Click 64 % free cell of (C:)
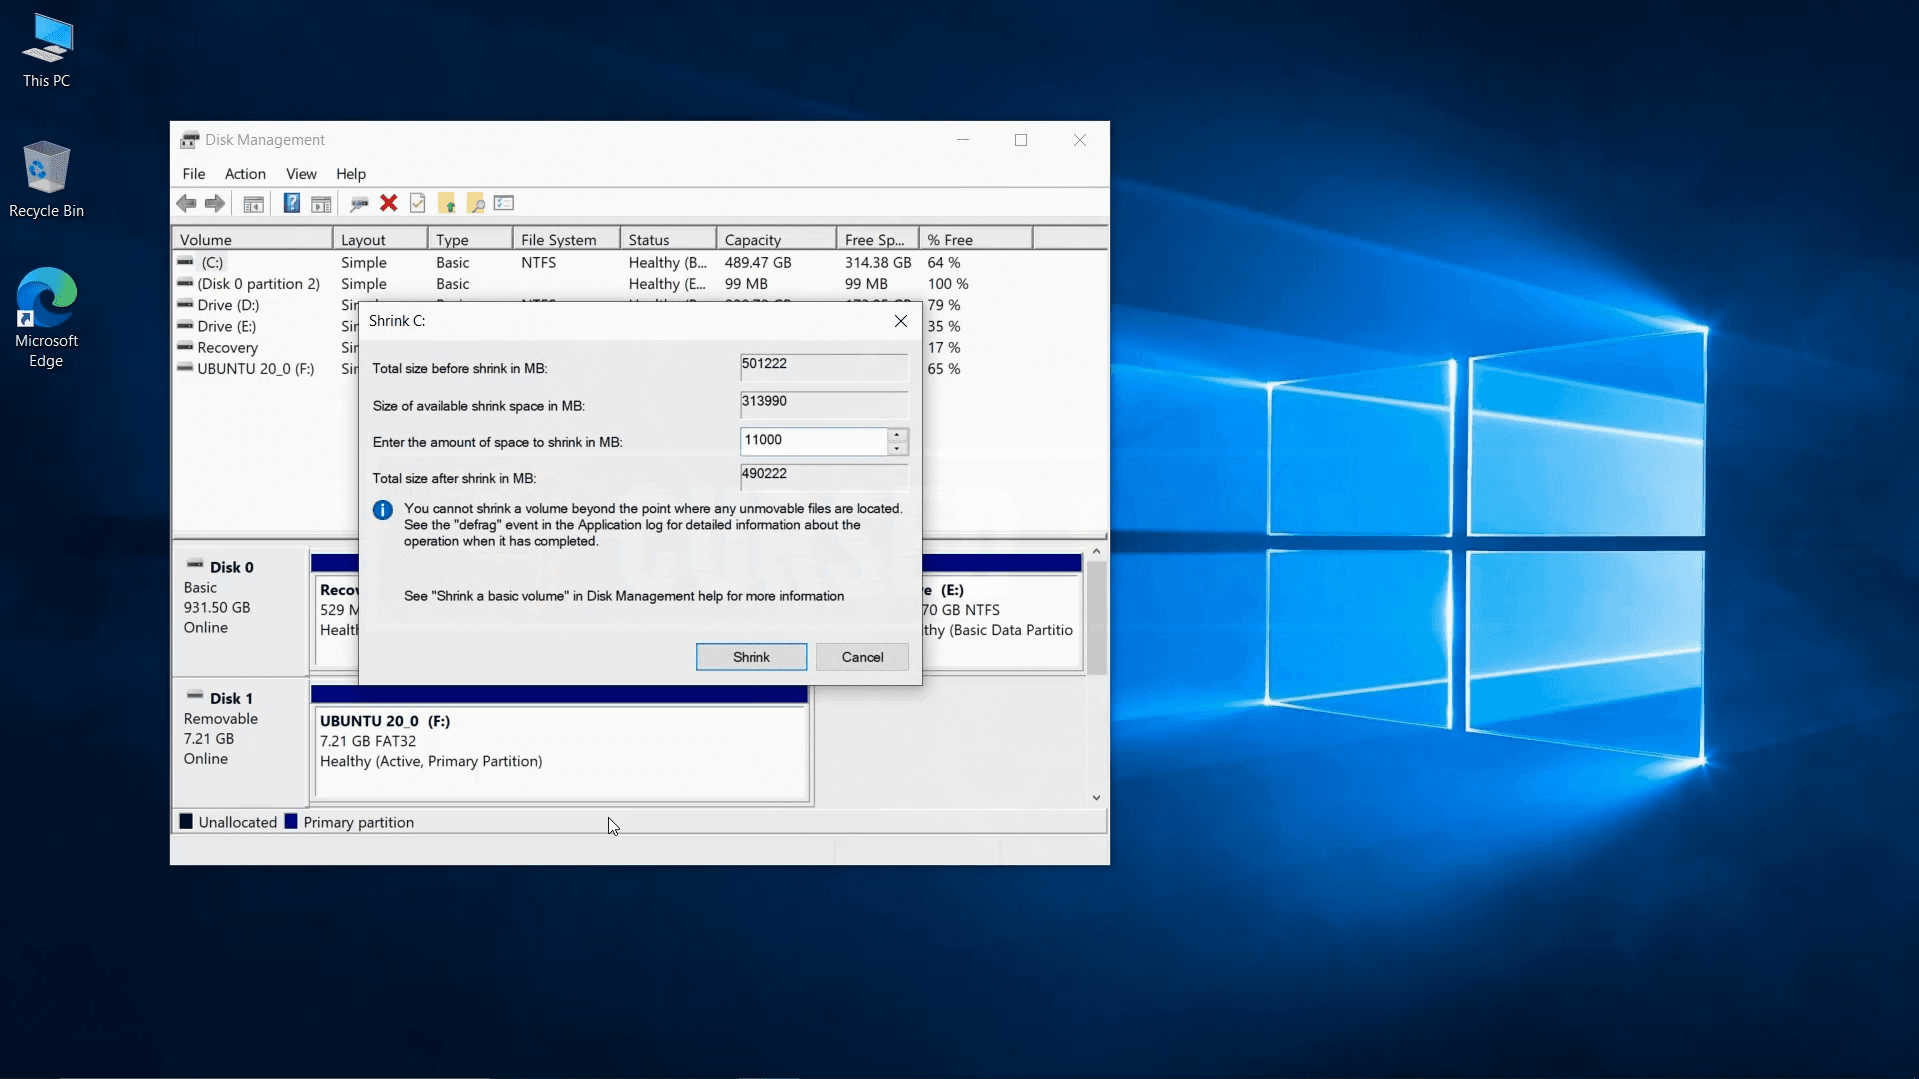Image resolution: width=1919 pixels, height=1079 pixels. (944, 262)
